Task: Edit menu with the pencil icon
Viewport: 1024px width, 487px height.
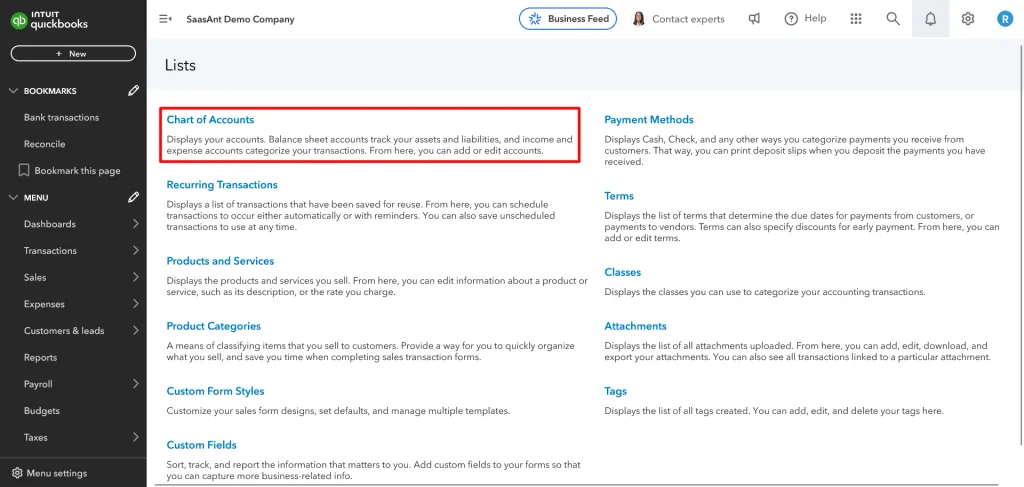Action: (133, 197)
